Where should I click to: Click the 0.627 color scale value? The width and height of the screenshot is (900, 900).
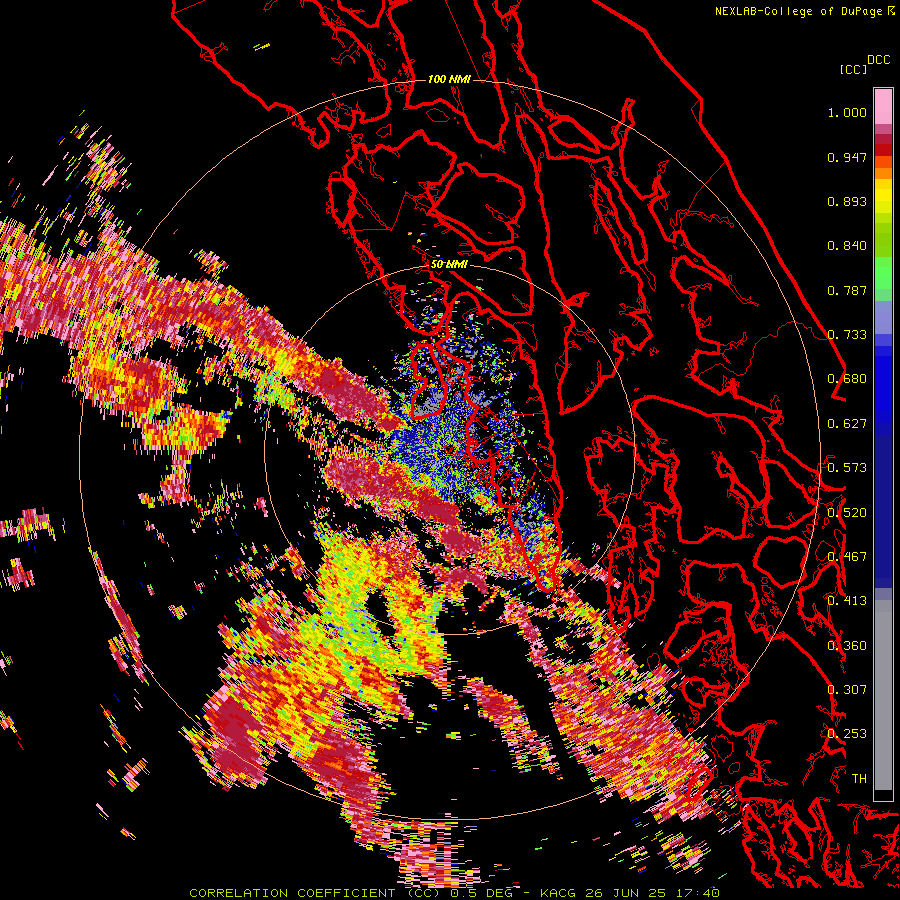point(847,424)
